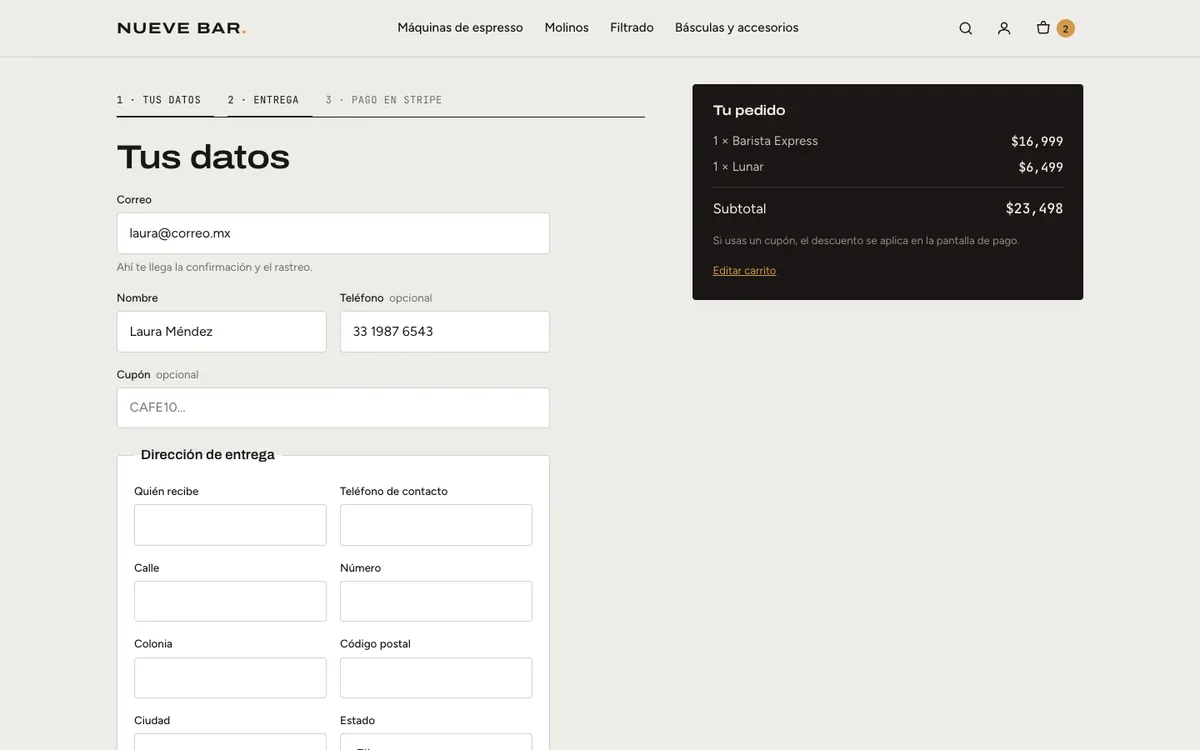Click the $6,499 price
The width and height of the screenshot is (1200, 750).
[x=1041, y=167]
